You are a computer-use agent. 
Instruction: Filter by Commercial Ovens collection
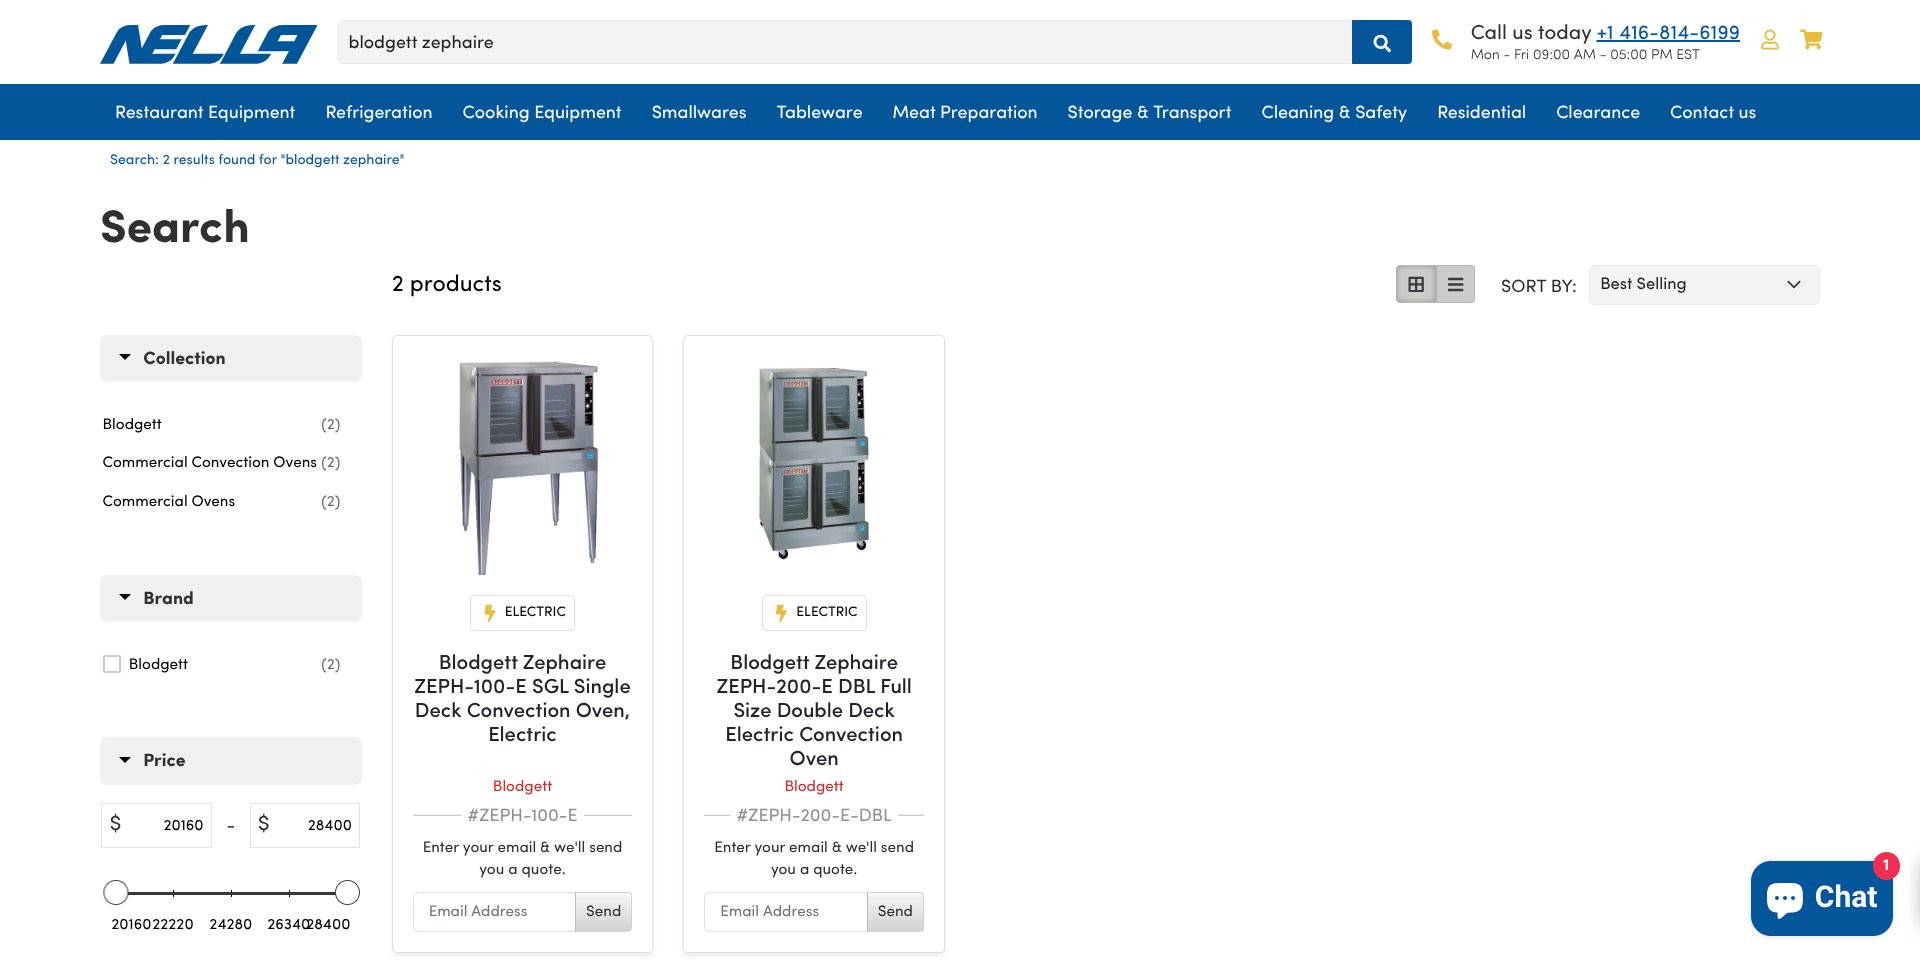click(169, 501)
